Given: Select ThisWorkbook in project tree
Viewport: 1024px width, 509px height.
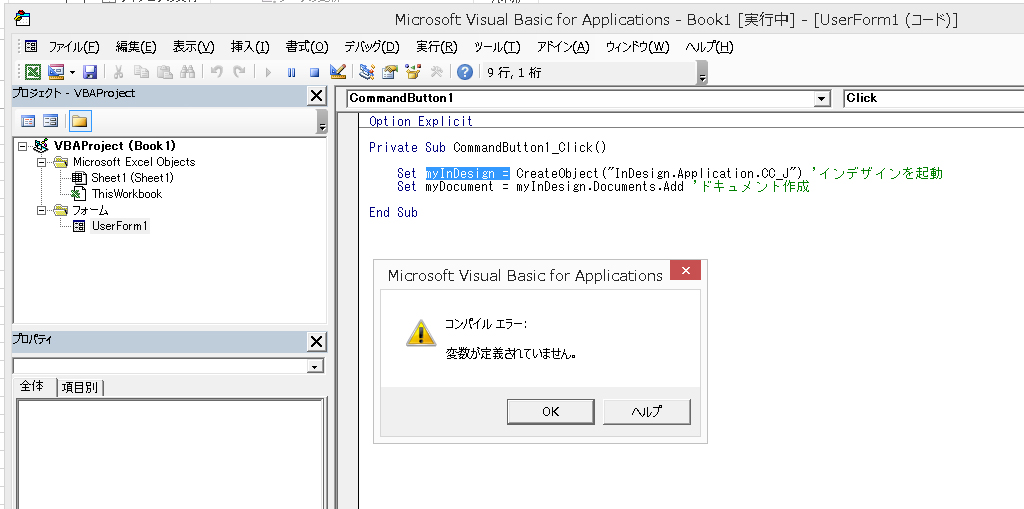Looking at the screenshot, I should click(127, 194).
